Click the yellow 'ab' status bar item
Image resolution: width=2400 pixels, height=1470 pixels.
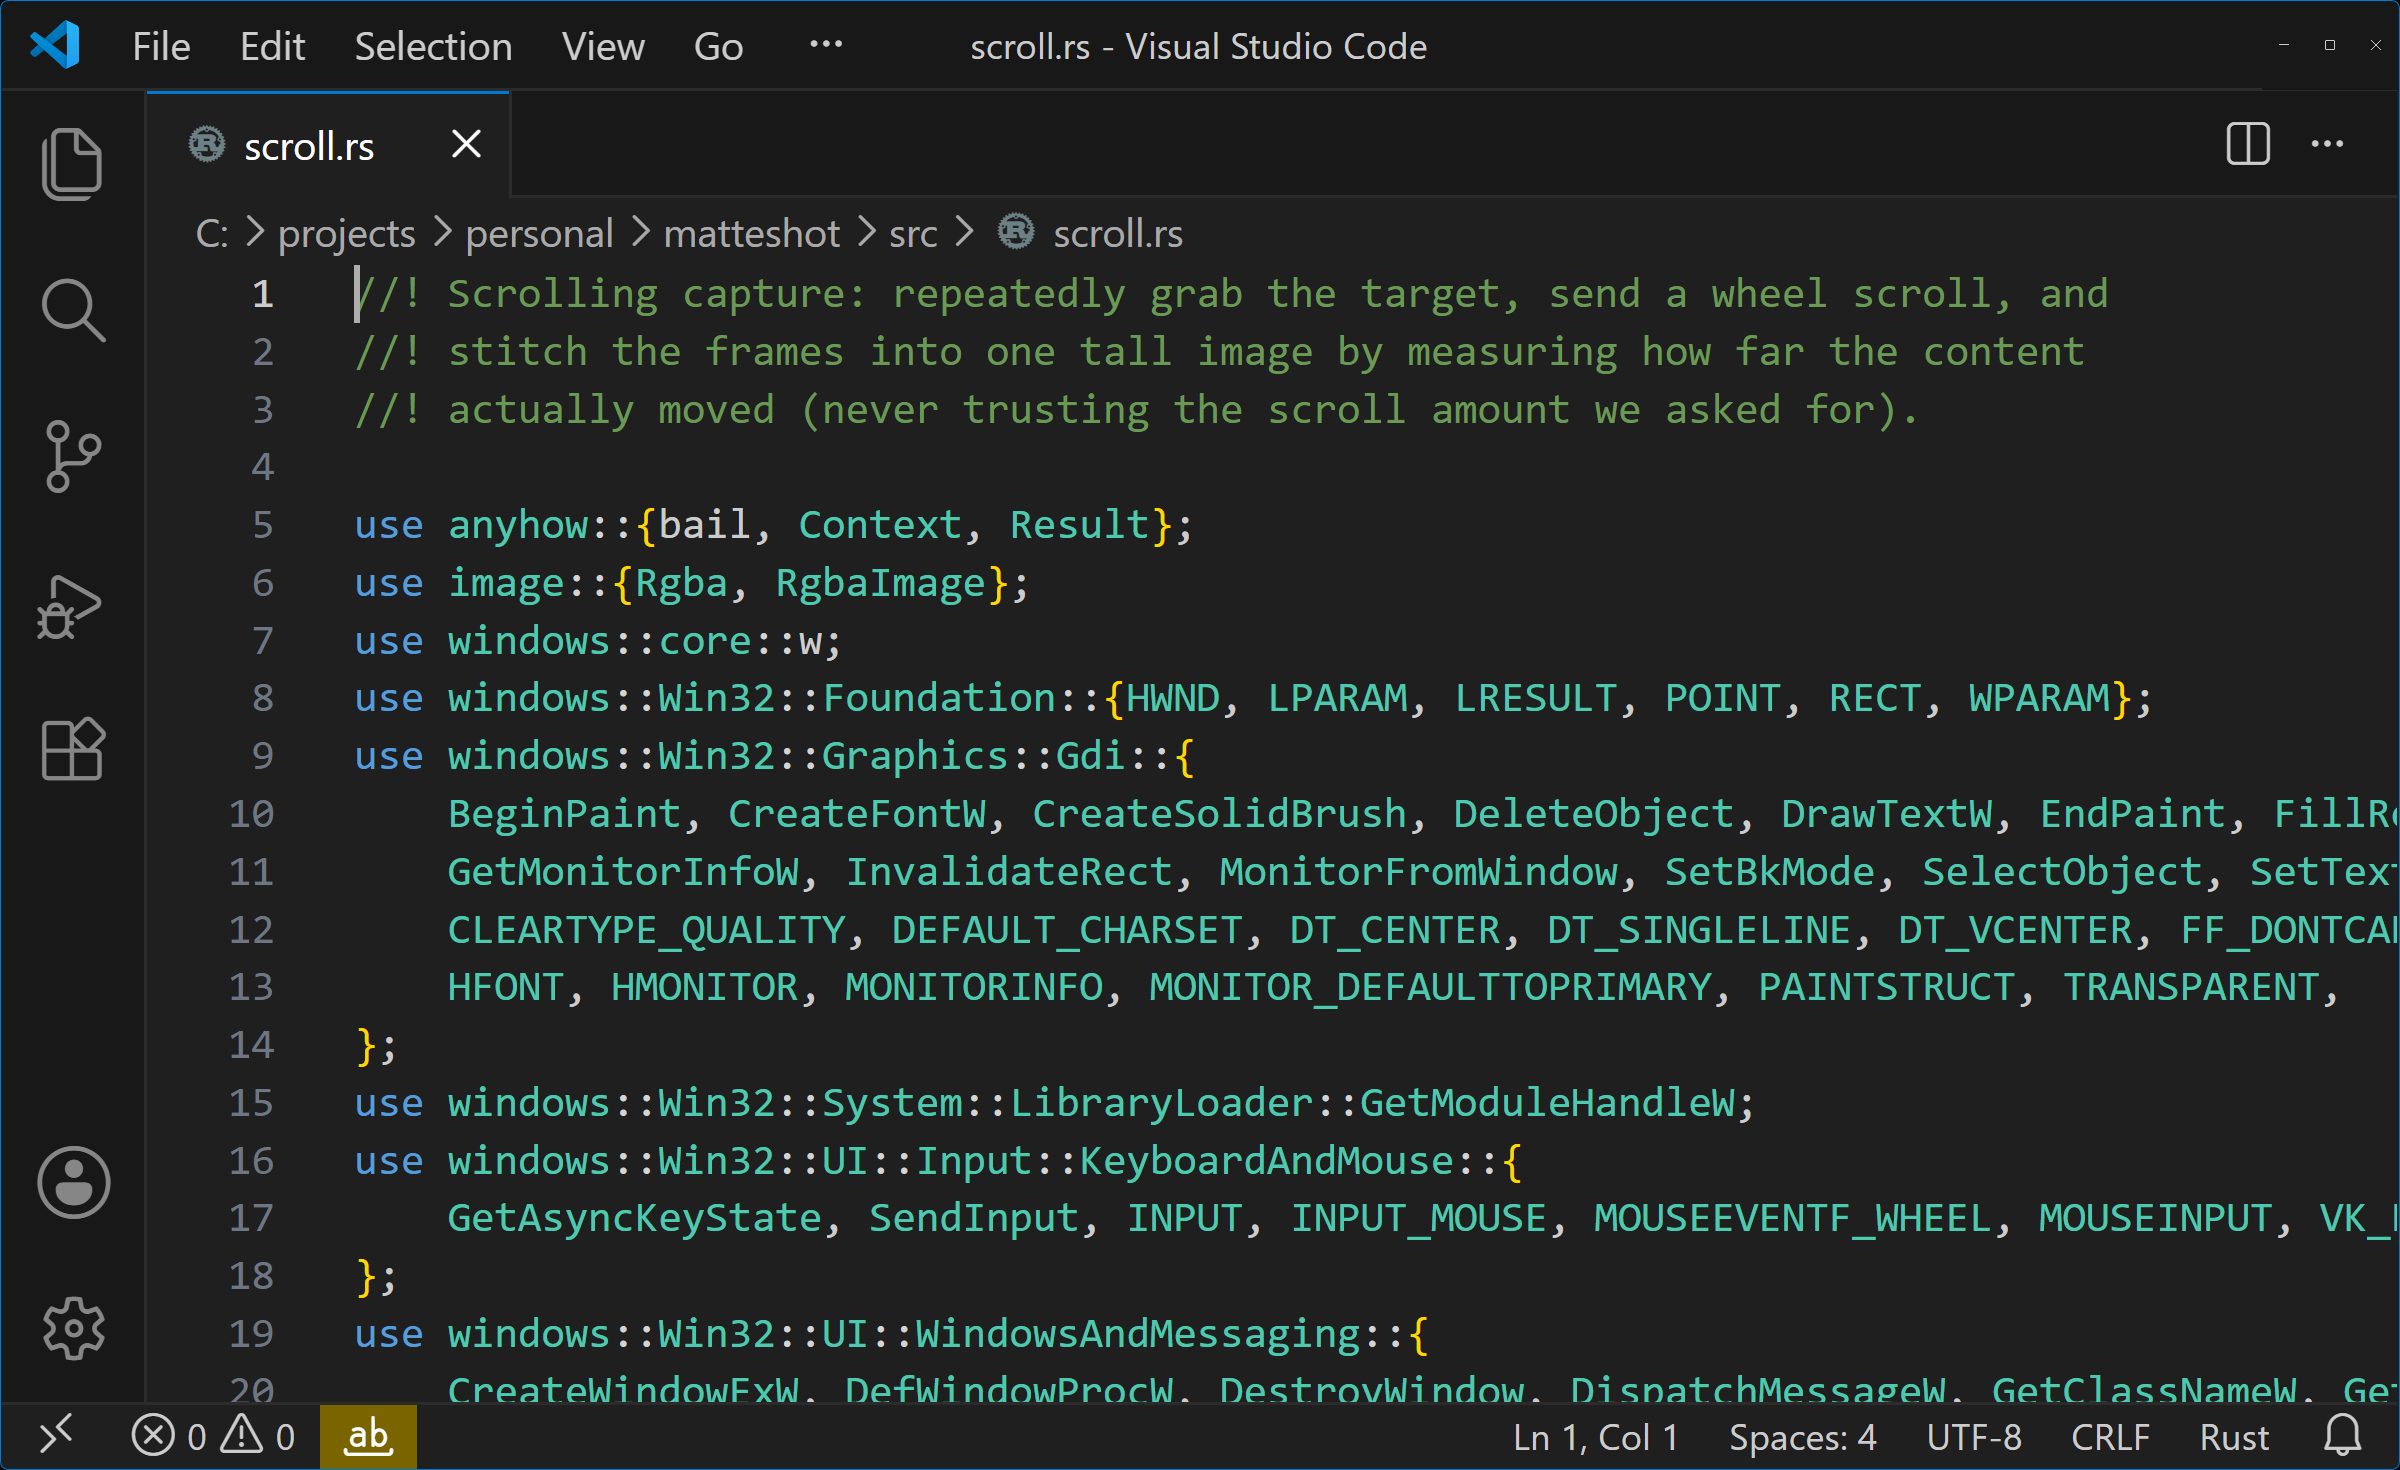pyautogui.click(x=368, y=1436)
